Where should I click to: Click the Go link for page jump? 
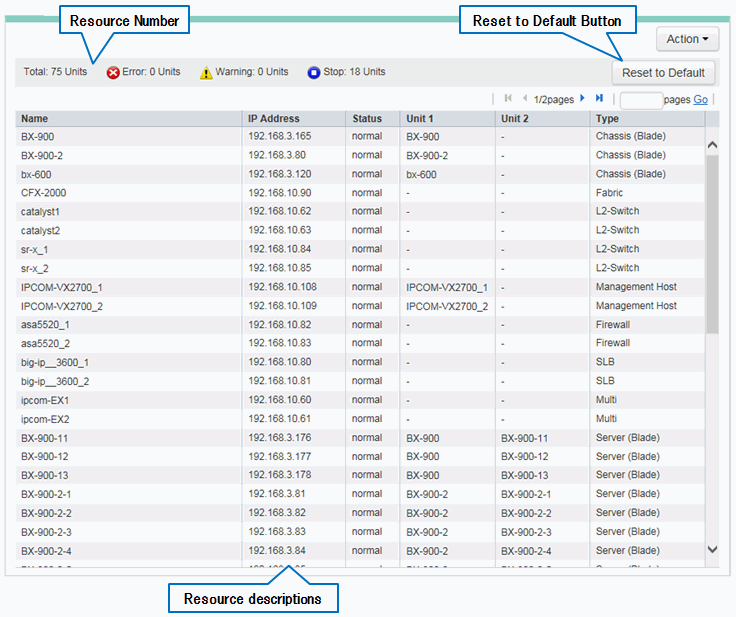click(700, 100)
